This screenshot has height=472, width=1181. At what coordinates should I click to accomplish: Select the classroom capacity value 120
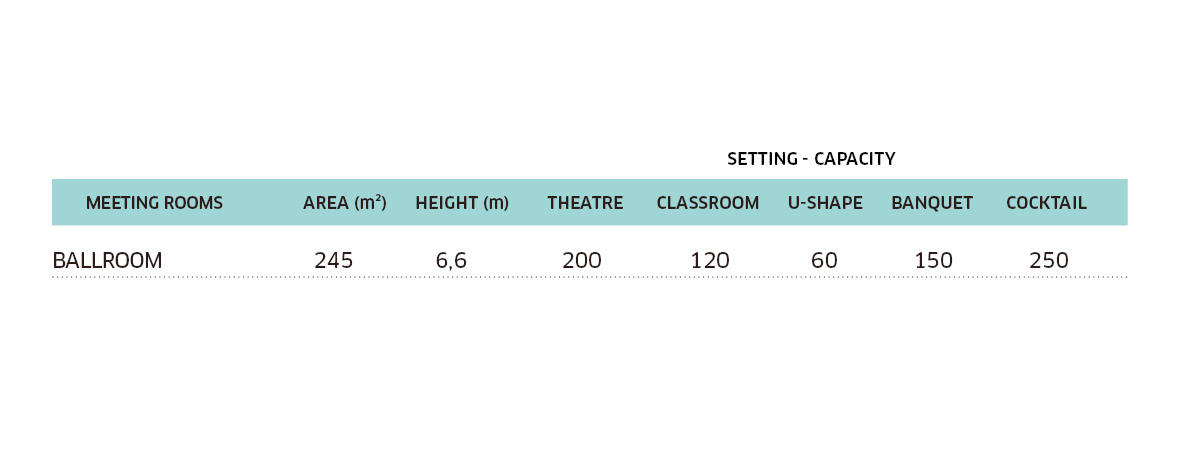710,260
